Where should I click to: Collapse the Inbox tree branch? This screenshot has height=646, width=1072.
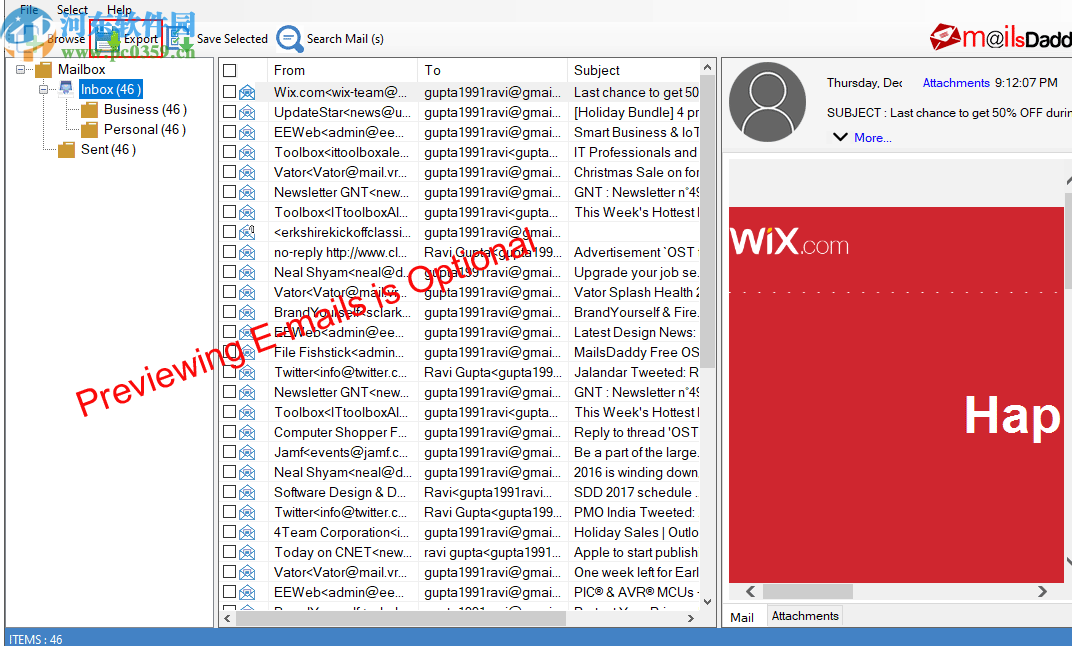42,88
